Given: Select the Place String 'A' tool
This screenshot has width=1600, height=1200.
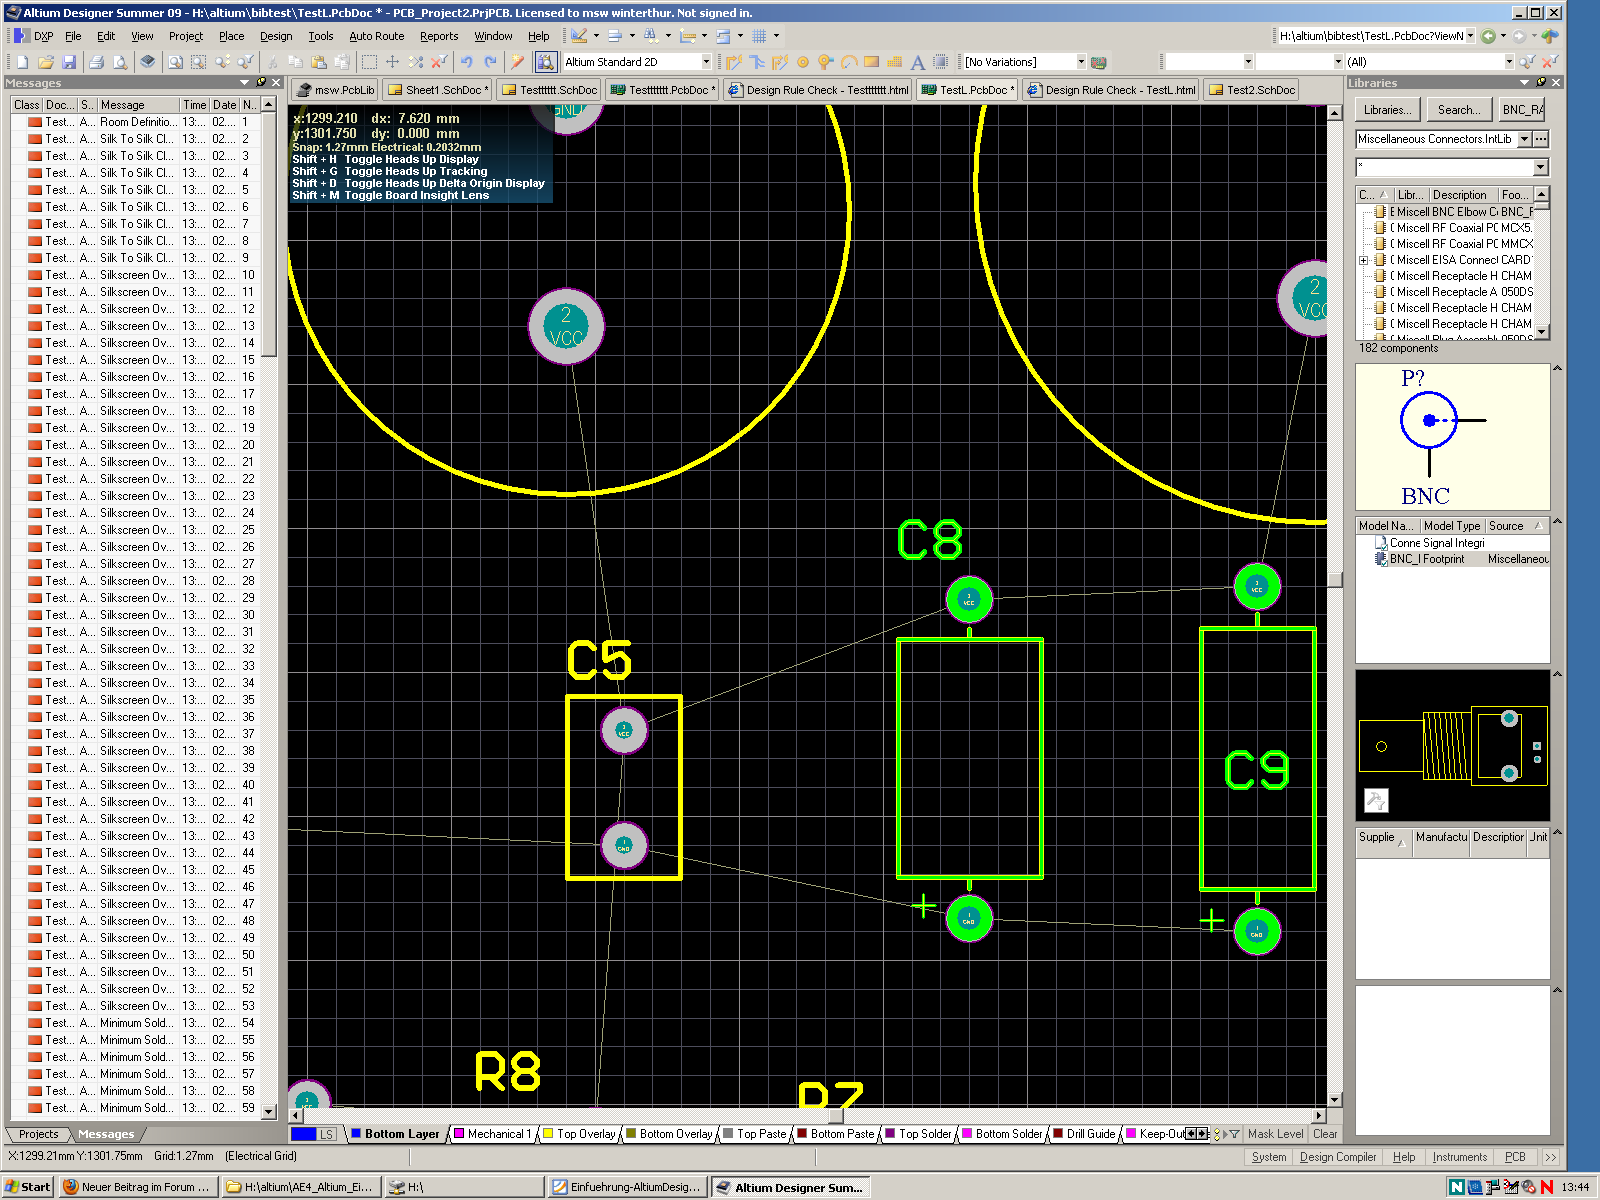Looking at the screenshot, I should 917,62.
